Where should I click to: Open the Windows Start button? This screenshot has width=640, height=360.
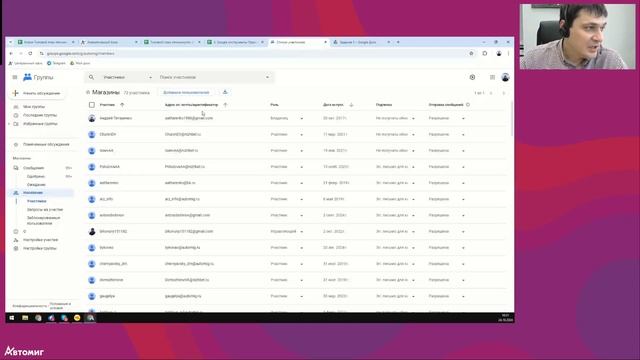(x=12, y=318)
